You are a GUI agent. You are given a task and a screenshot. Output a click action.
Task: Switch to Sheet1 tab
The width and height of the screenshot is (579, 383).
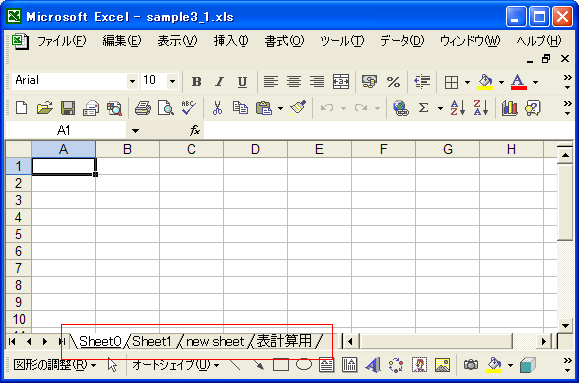coord(152,341)
